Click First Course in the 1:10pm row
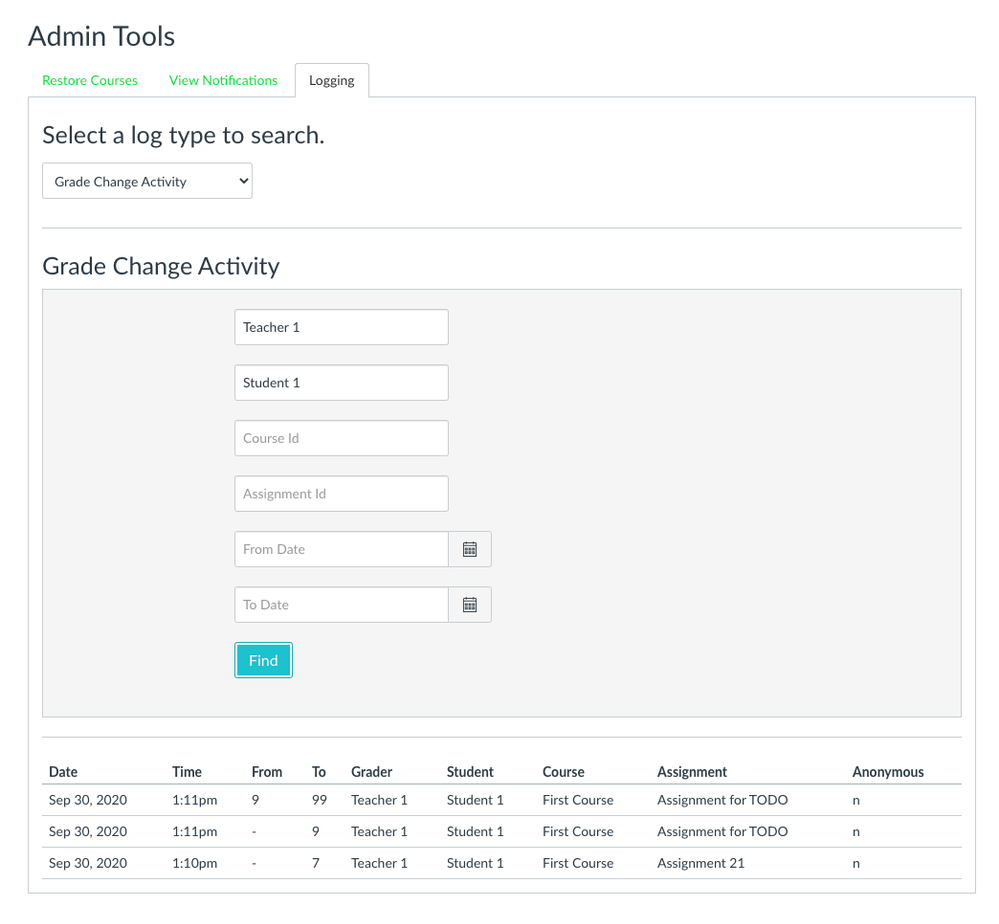This screenshot has width=999, height=924. coord(578,863)
